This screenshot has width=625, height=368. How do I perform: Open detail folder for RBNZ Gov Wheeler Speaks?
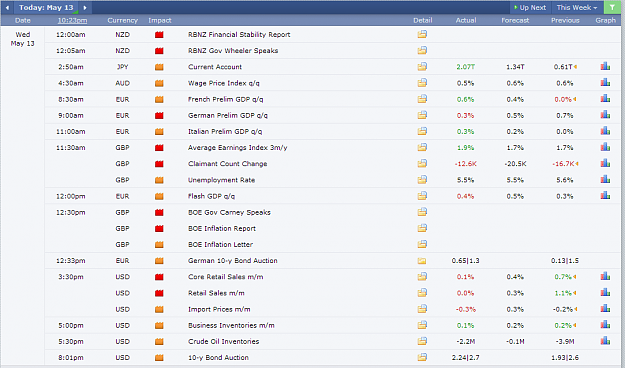(x=422, y=50)
